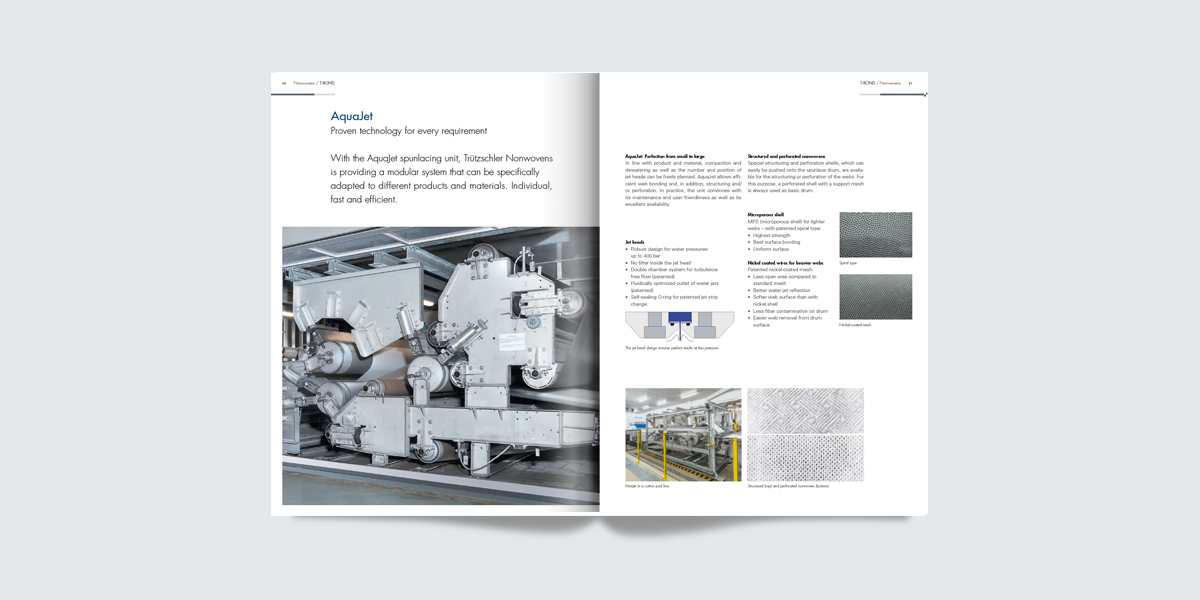The width and height of the screenshot is (1200, 600).
Task: Click the structured nonwoven top texture image
Action: [x=805, y=410]
